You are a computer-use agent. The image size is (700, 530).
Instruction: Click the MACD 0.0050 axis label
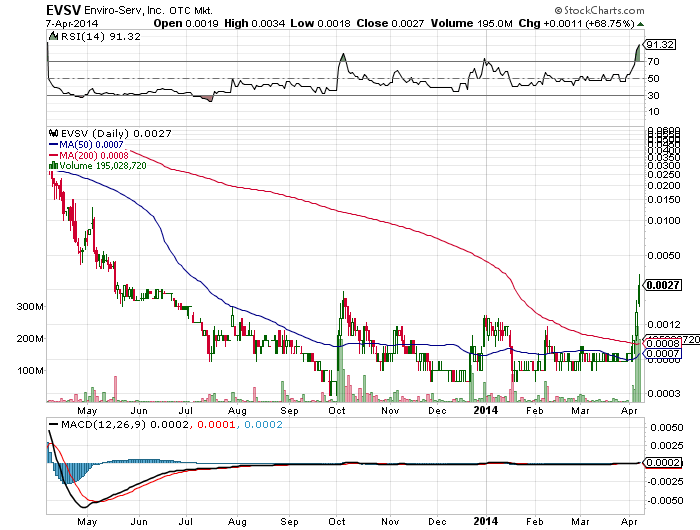[x=667, y=428]
